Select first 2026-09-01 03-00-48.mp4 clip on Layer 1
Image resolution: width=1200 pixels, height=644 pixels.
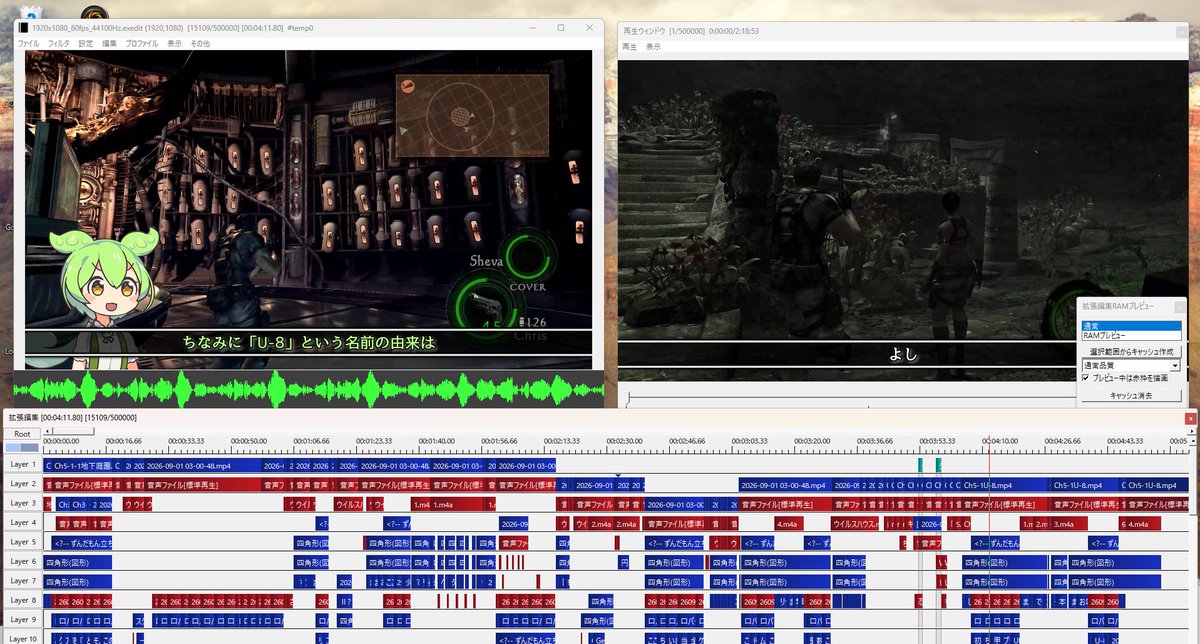click(202, 465)
